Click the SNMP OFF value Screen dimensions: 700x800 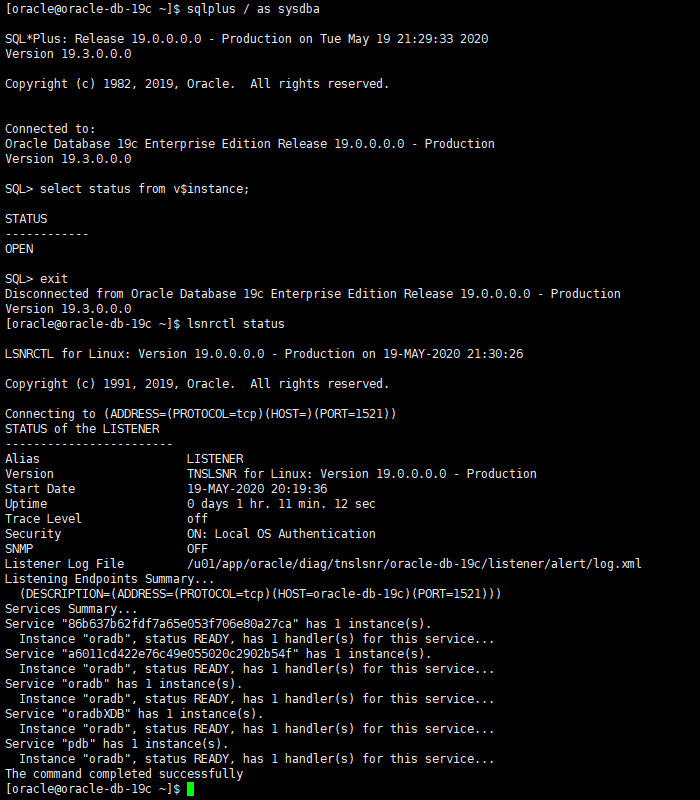pyautogui.click(x=197, y=549)
